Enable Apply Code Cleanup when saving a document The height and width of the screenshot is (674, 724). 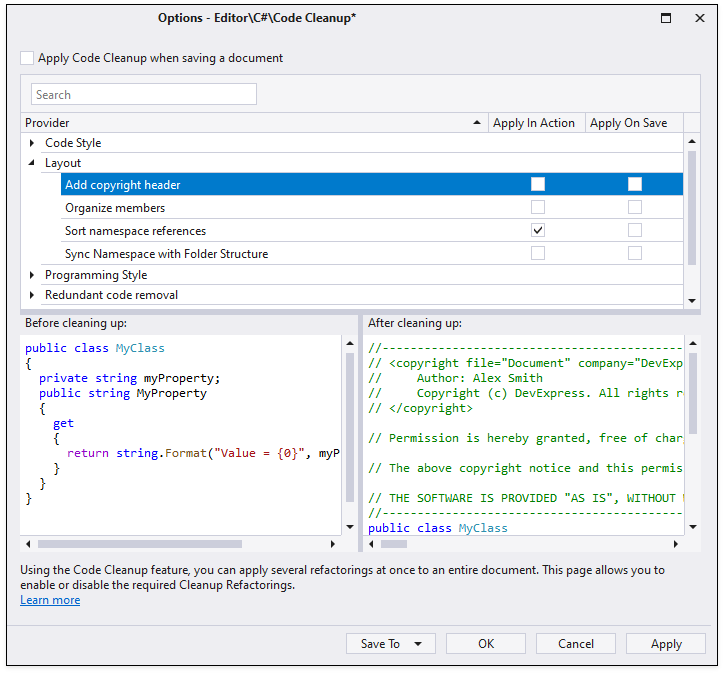(x=27, y=58)
